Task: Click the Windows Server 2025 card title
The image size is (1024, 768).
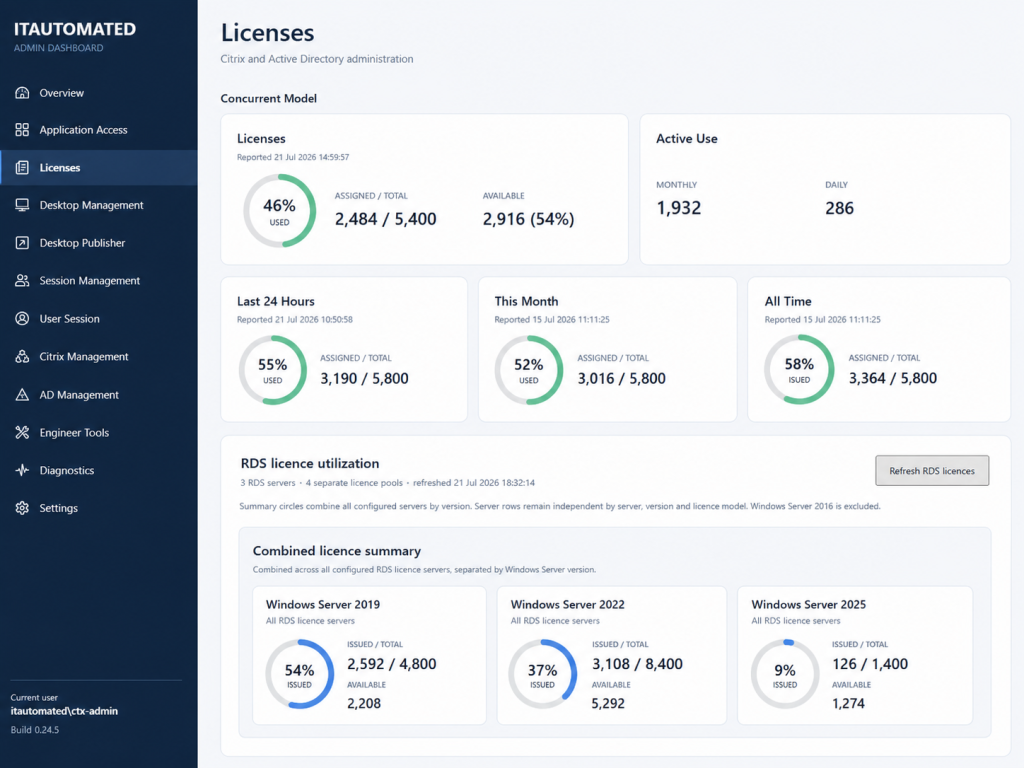Action: tap(808, 605)
